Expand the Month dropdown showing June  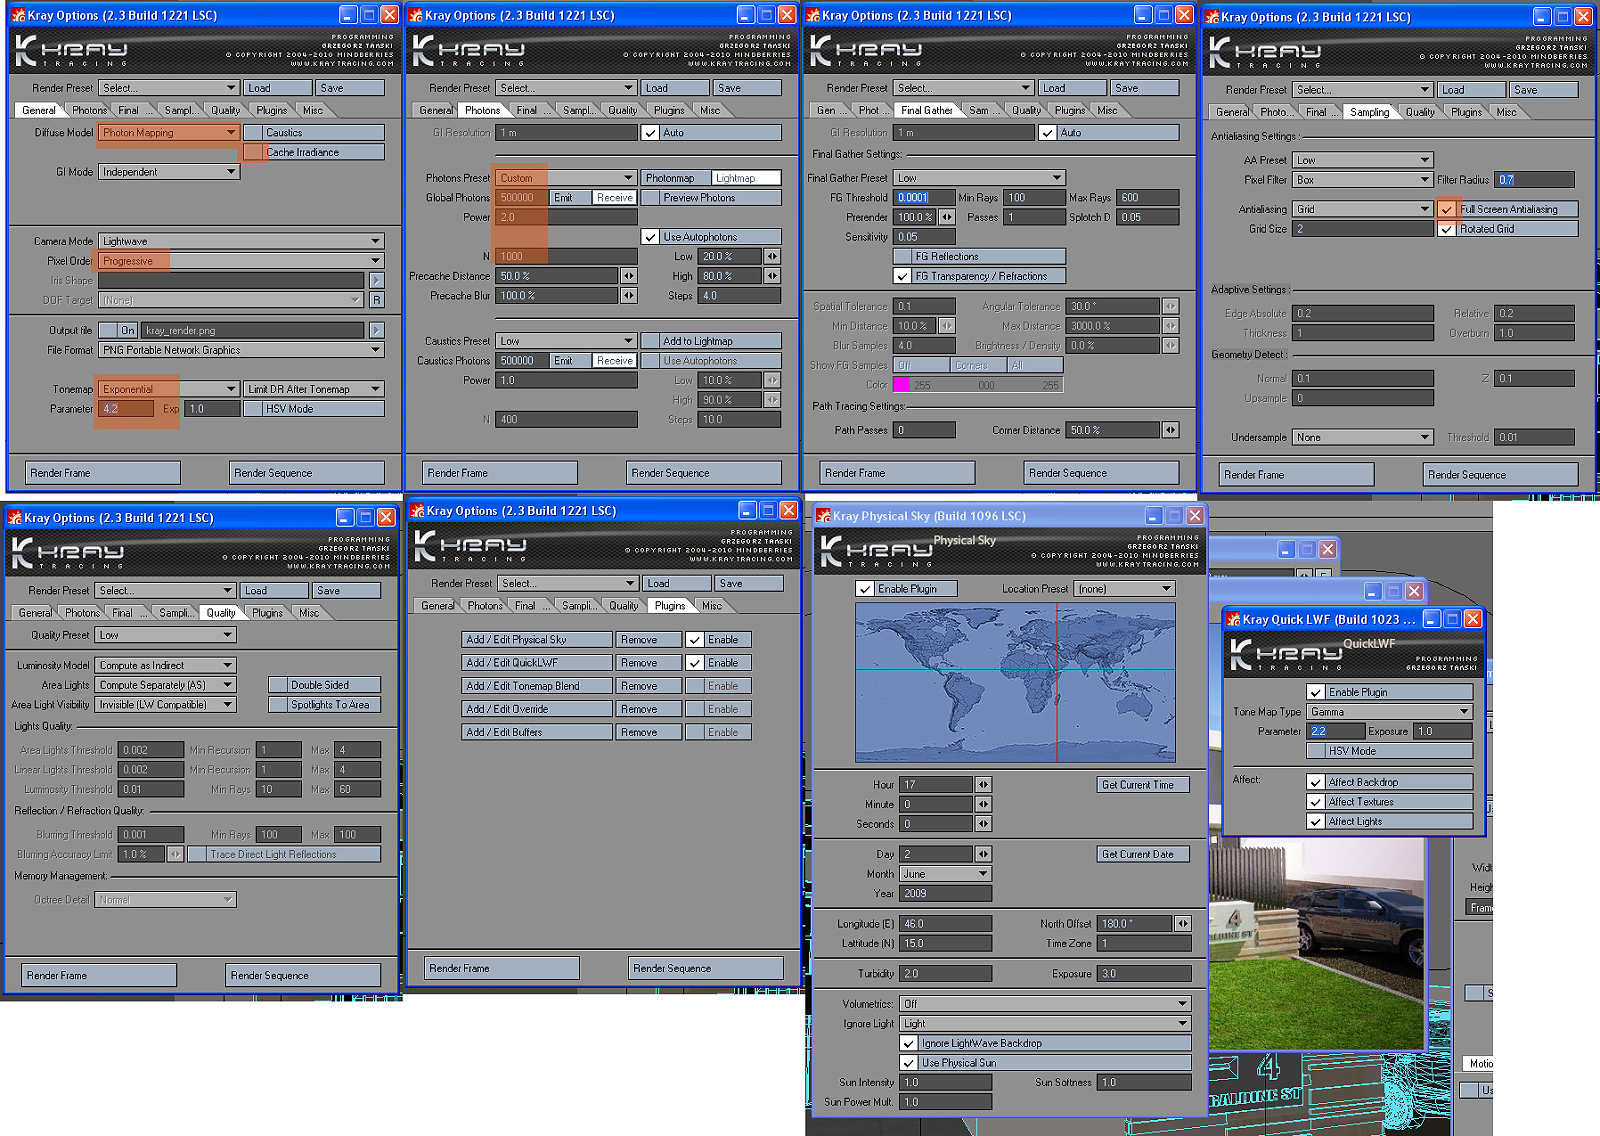point(946,874)
